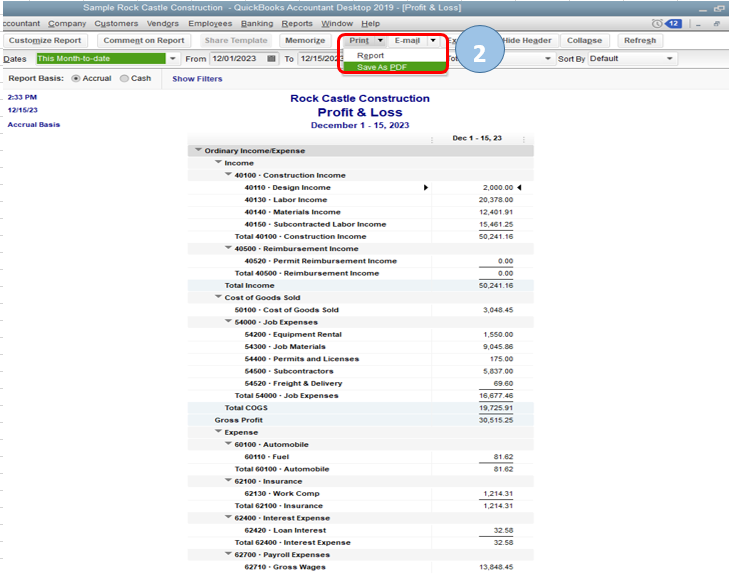Click the 62710 Gross Wages amount 13,848.45
729x574 pixels.
click(496, 567)
